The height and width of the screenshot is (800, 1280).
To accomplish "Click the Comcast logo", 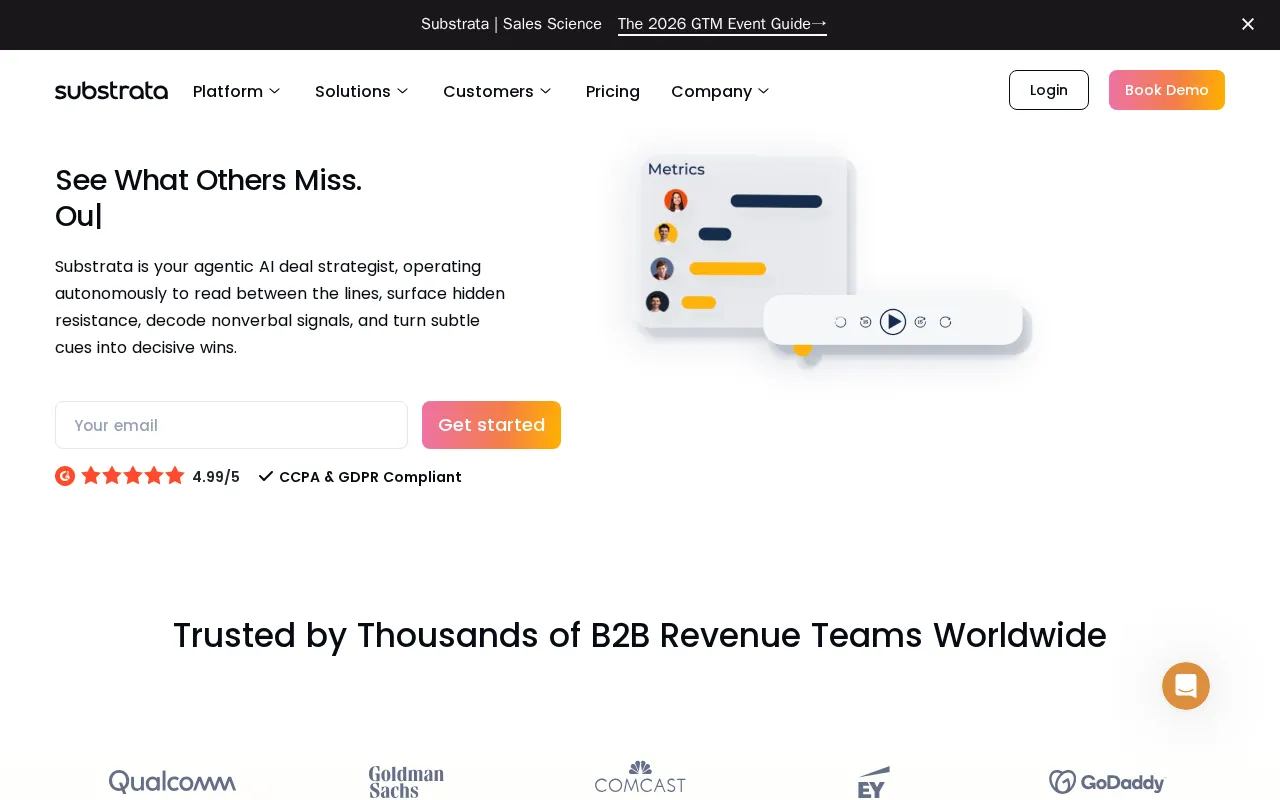I will pyautogui.click(x=640, y=777).
